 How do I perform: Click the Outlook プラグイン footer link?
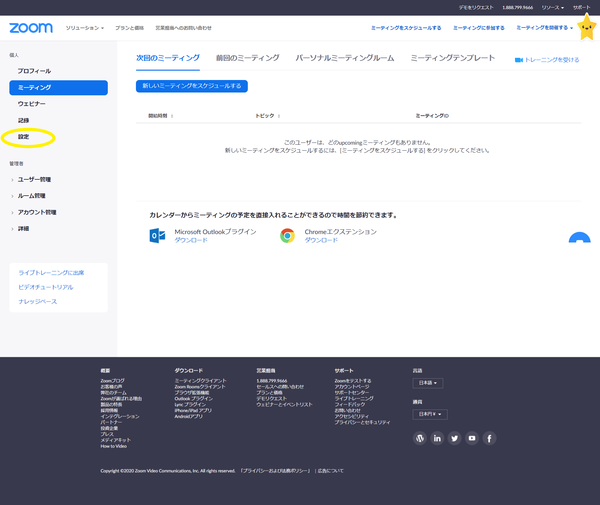[x=194, y=399]
